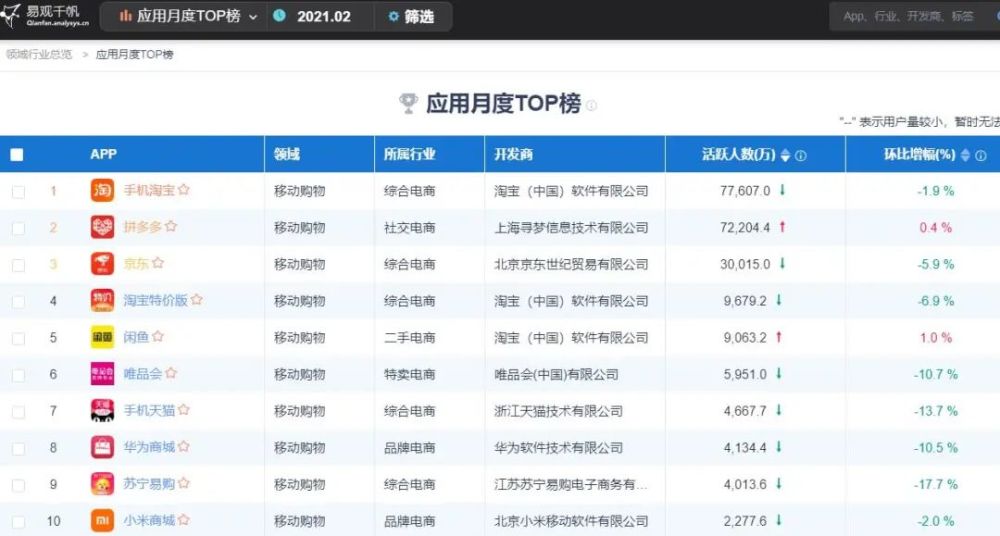Favorite 拼多多 with its star icon
Viewport: 1000px width, 536px height.
pos(170,226)
